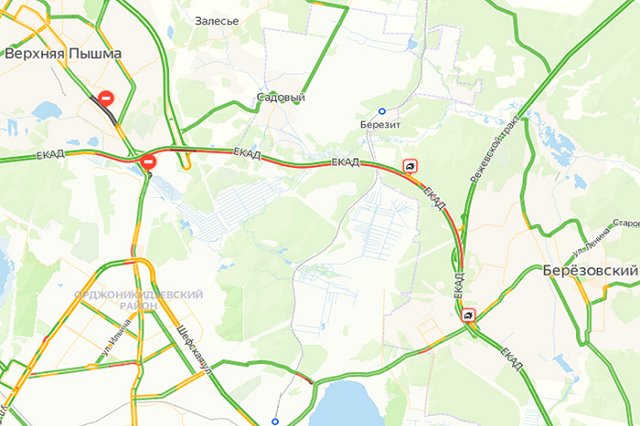Select the accident icon on ЕКАД near Березит

409,166
